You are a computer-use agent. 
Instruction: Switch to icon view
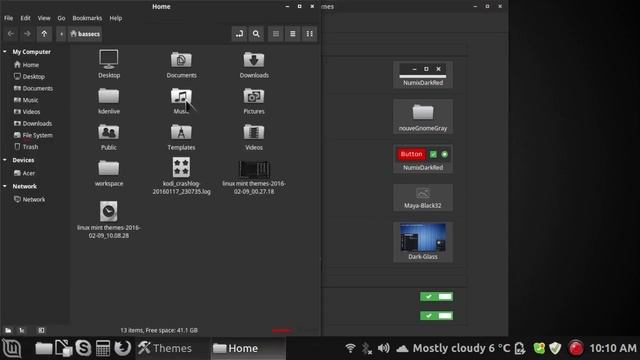pos(276,34)
